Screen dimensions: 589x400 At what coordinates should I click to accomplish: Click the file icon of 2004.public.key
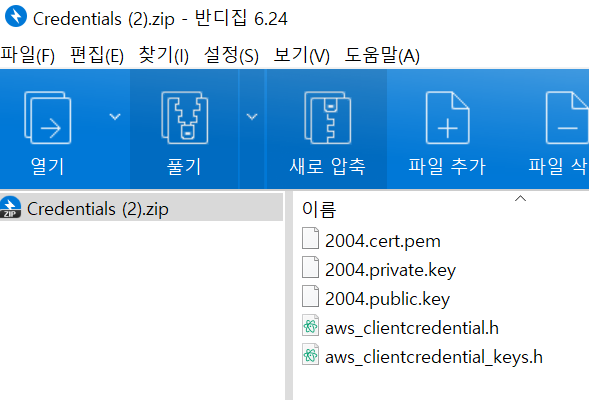pos(311,296)
